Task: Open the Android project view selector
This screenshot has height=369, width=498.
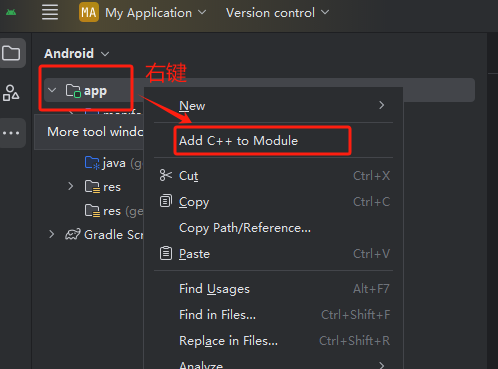Action: [77, 53]
